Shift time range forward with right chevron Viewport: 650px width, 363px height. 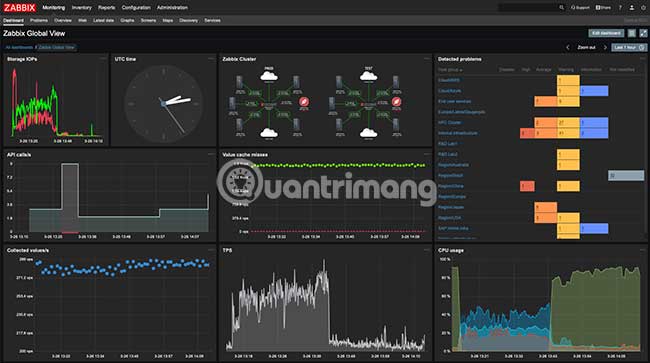click(605, 47)
